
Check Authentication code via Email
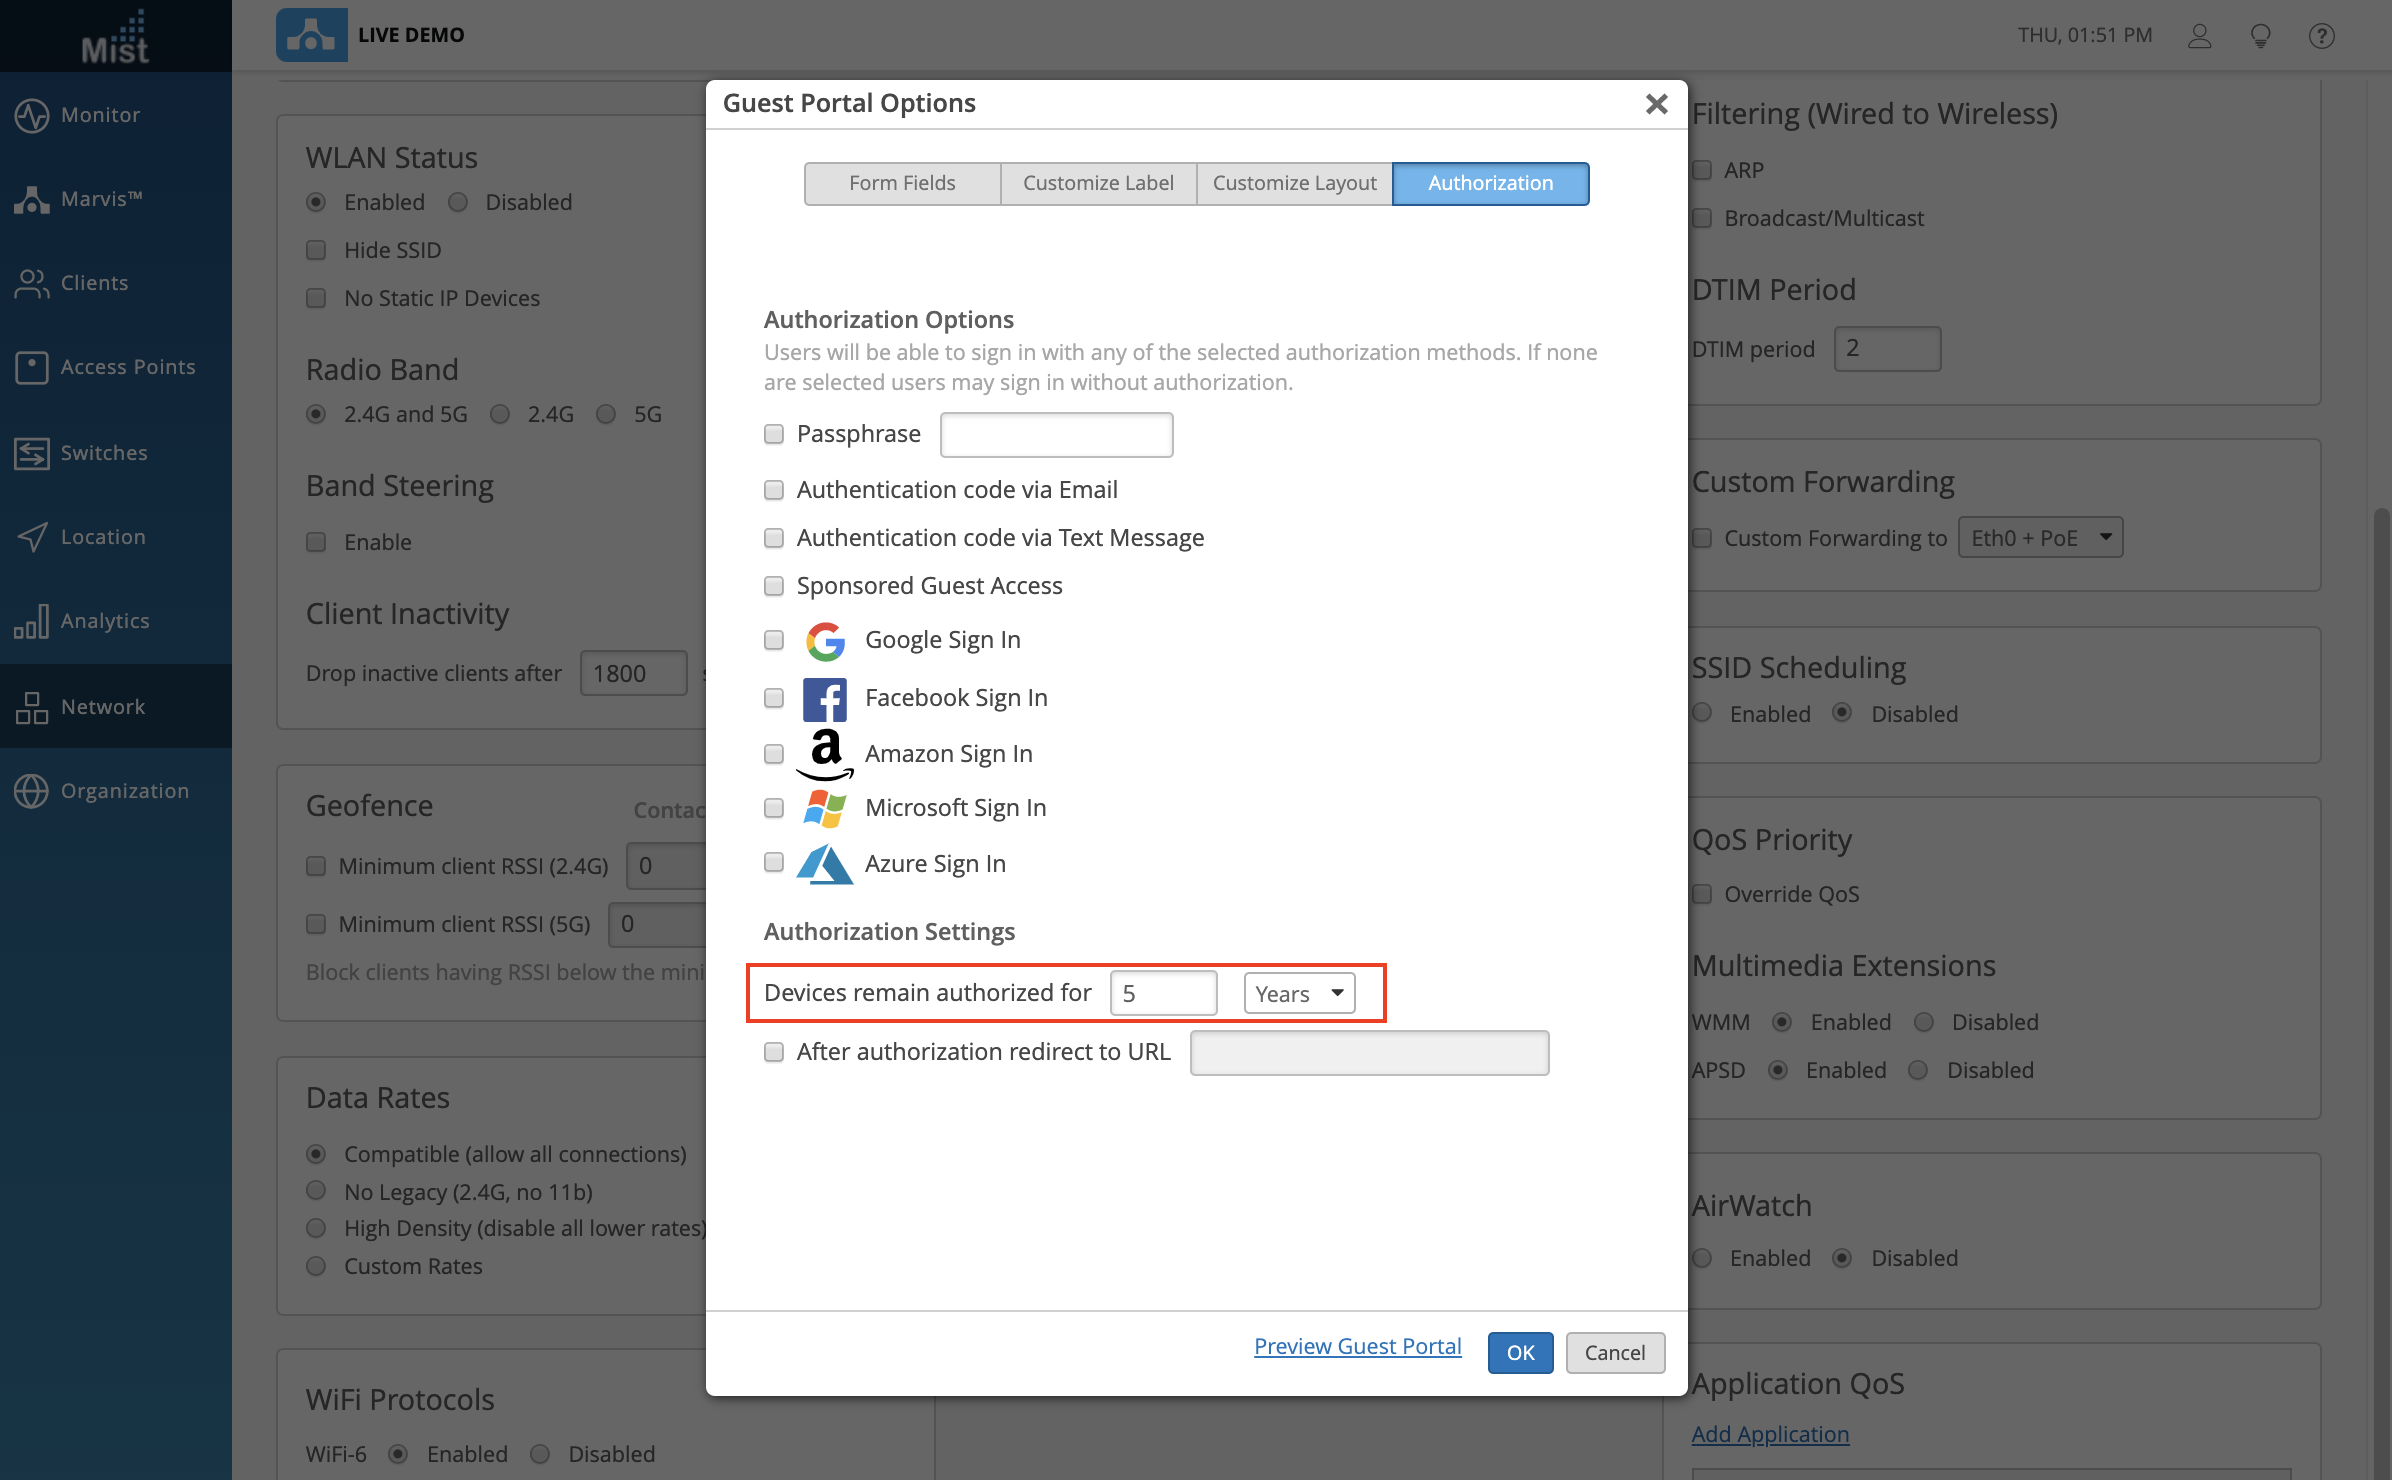pos(774,490)
